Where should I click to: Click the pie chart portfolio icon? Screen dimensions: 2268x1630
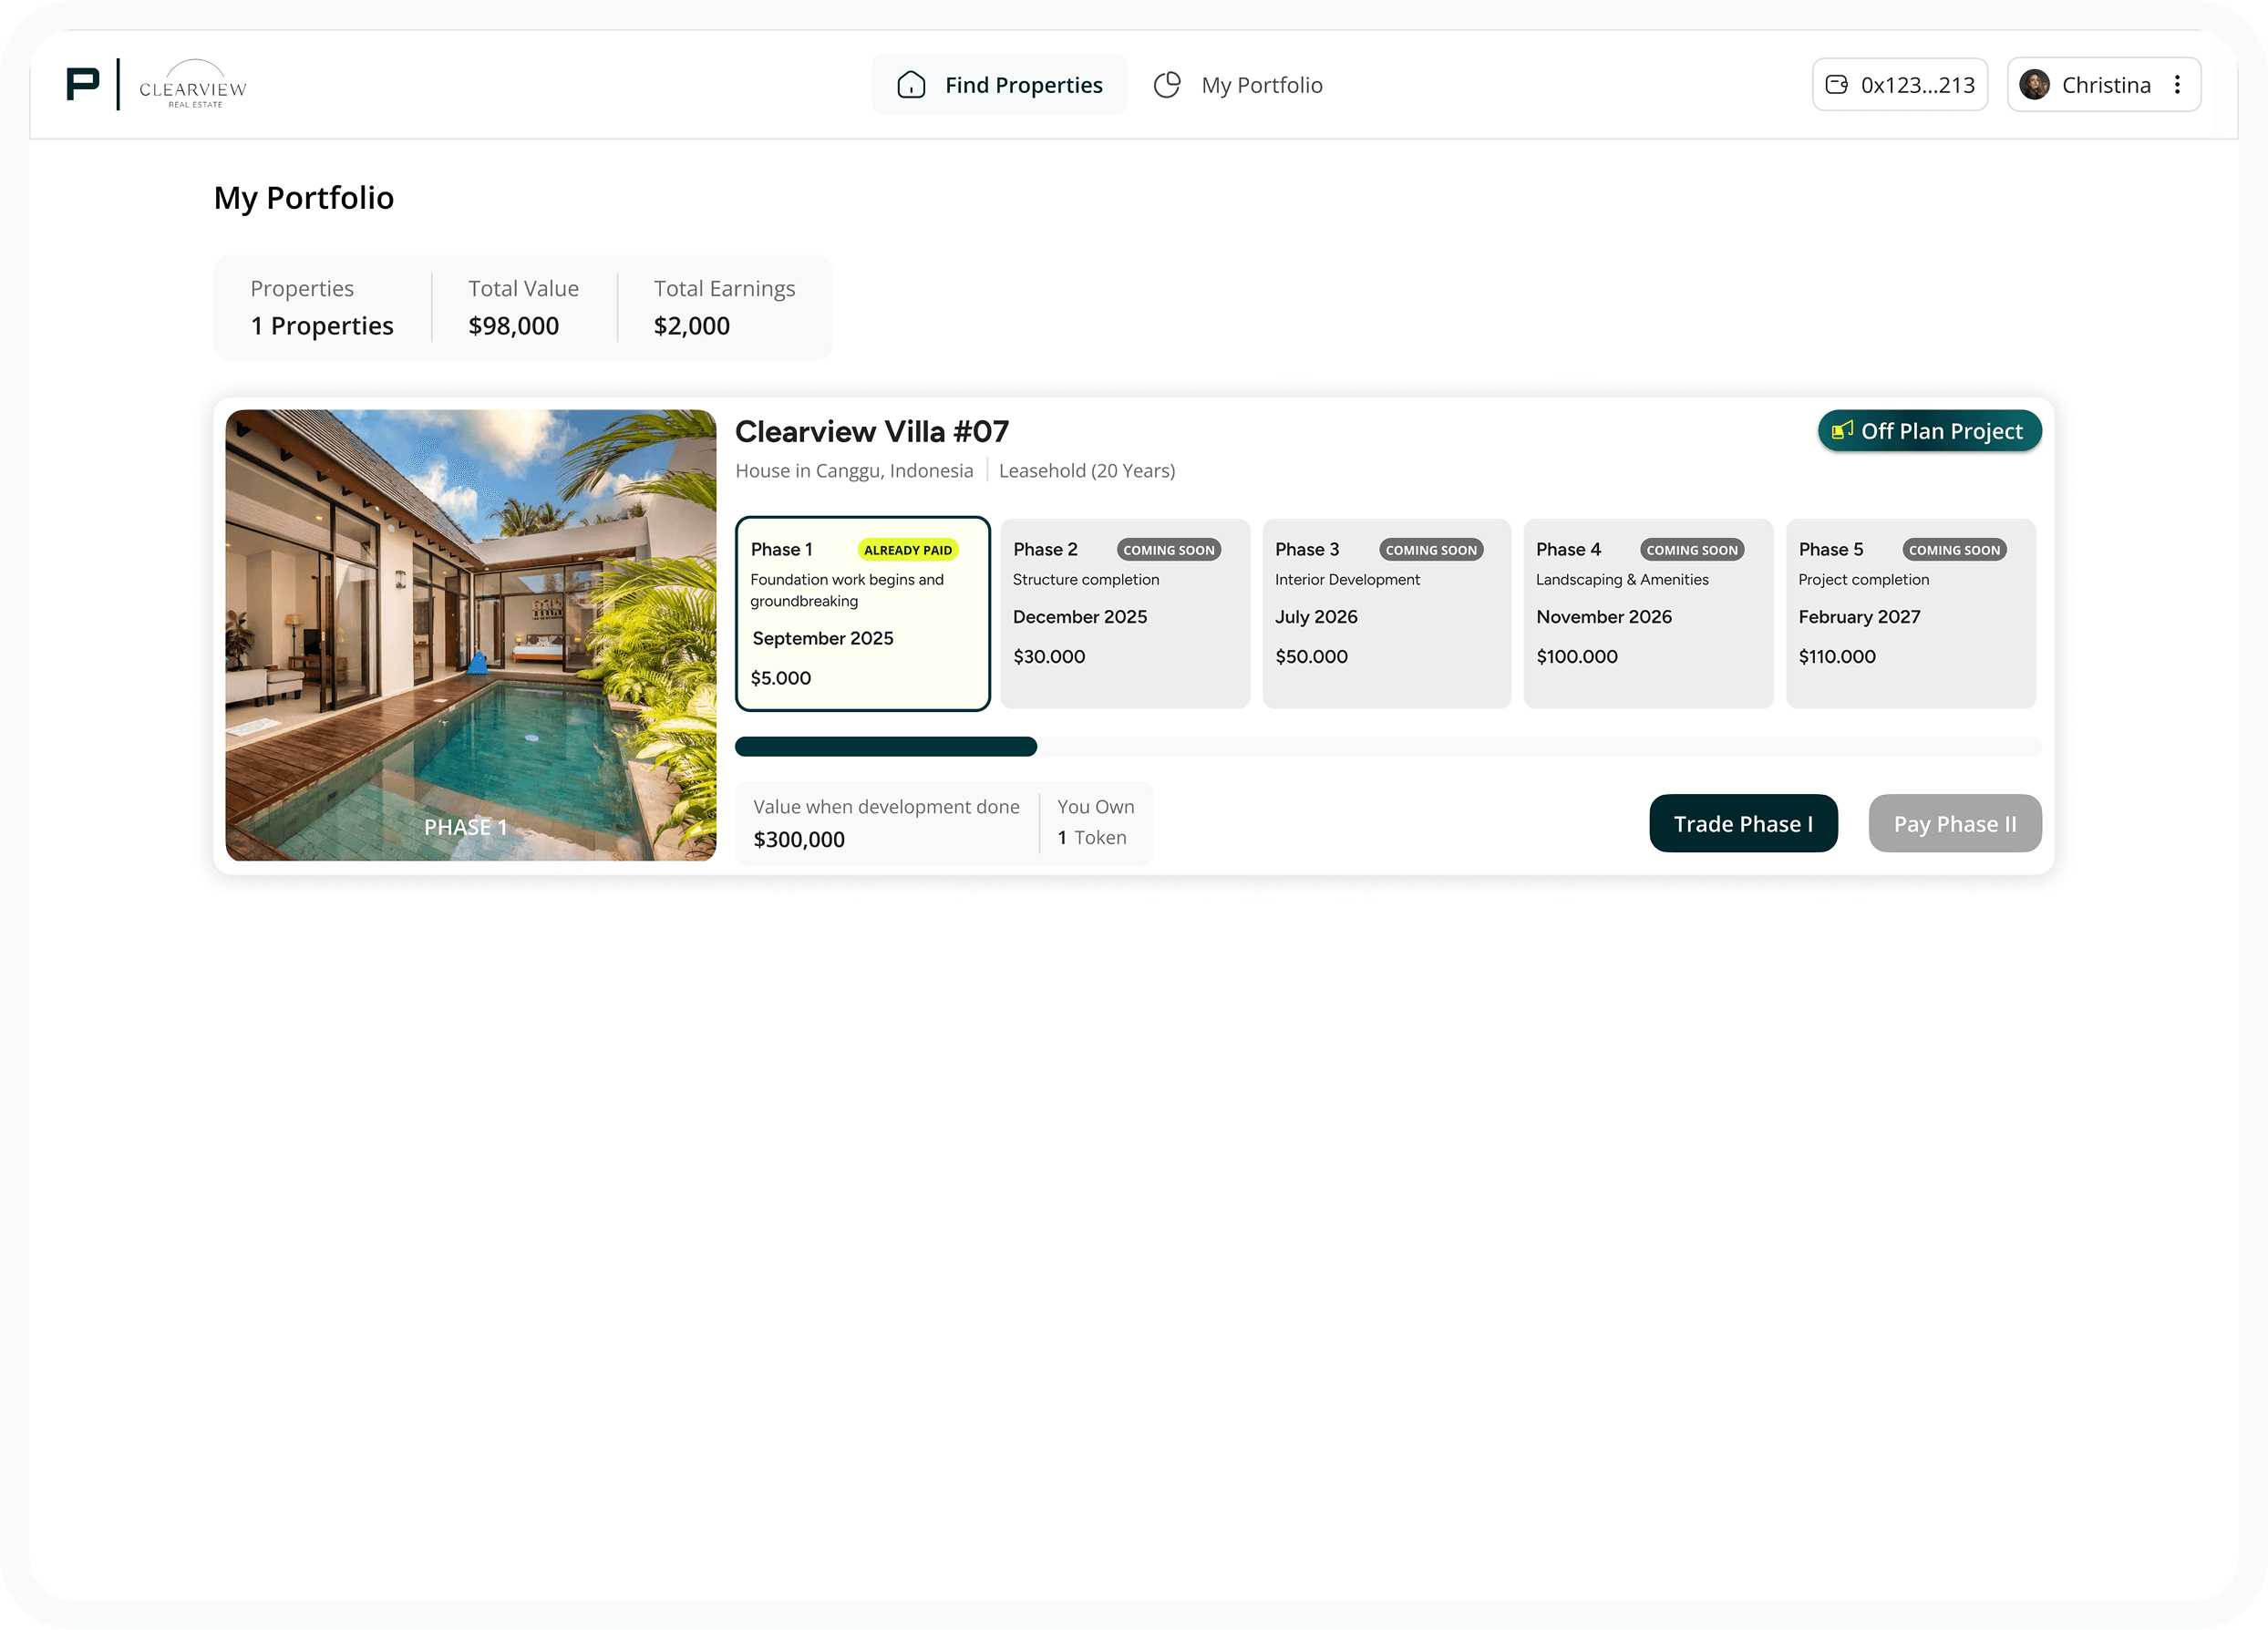tap(1167, 85)
